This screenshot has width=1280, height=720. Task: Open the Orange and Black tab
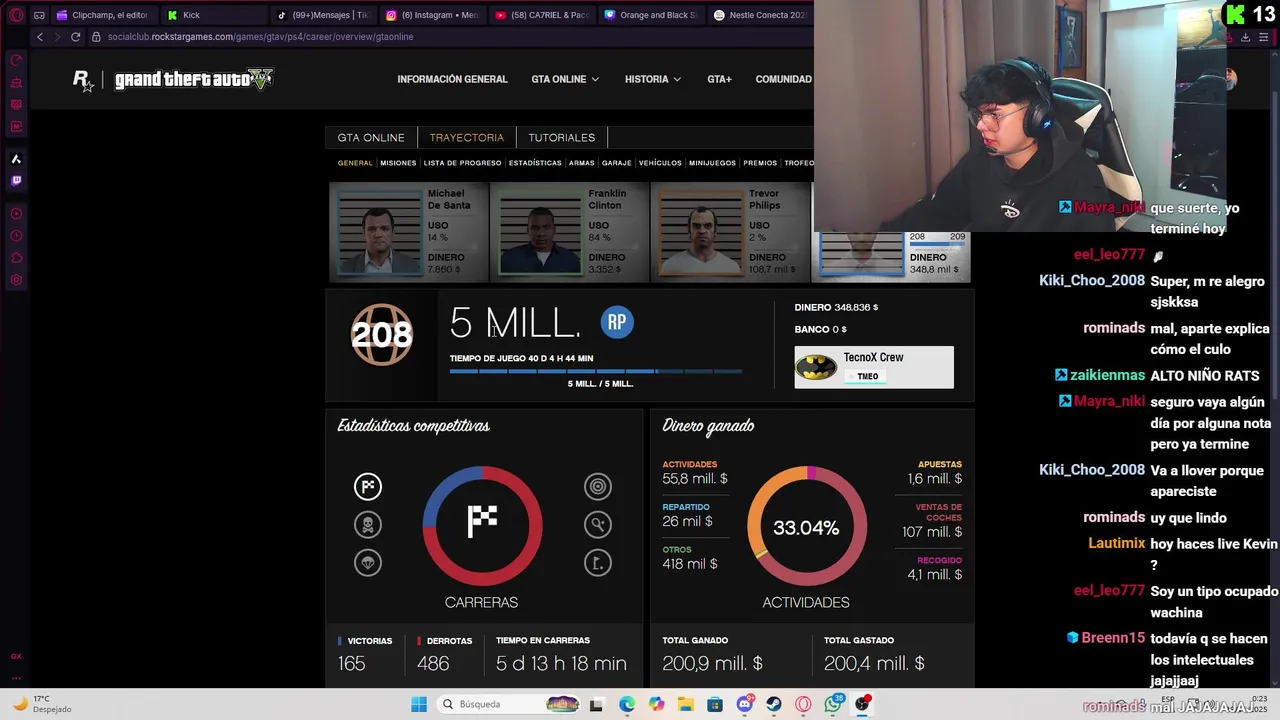[650, 15]
